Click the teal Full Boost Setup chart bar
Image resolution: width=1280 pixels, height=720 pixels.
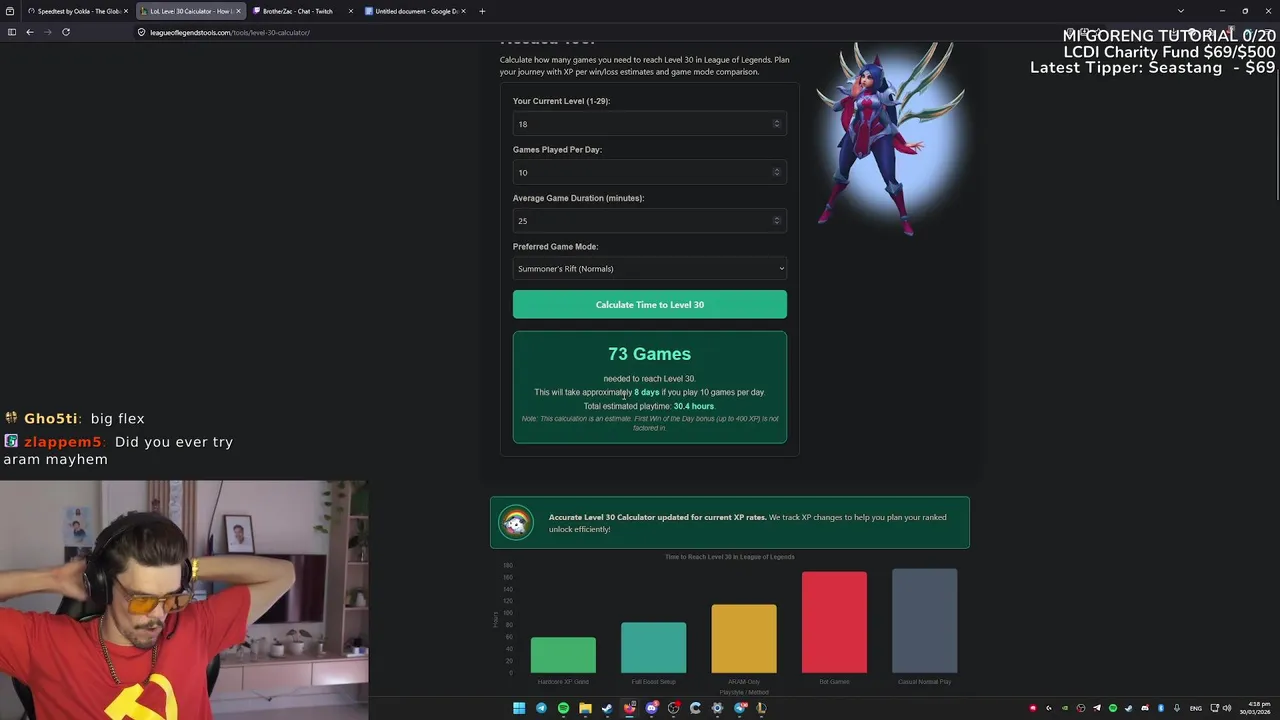coord(653,648)
